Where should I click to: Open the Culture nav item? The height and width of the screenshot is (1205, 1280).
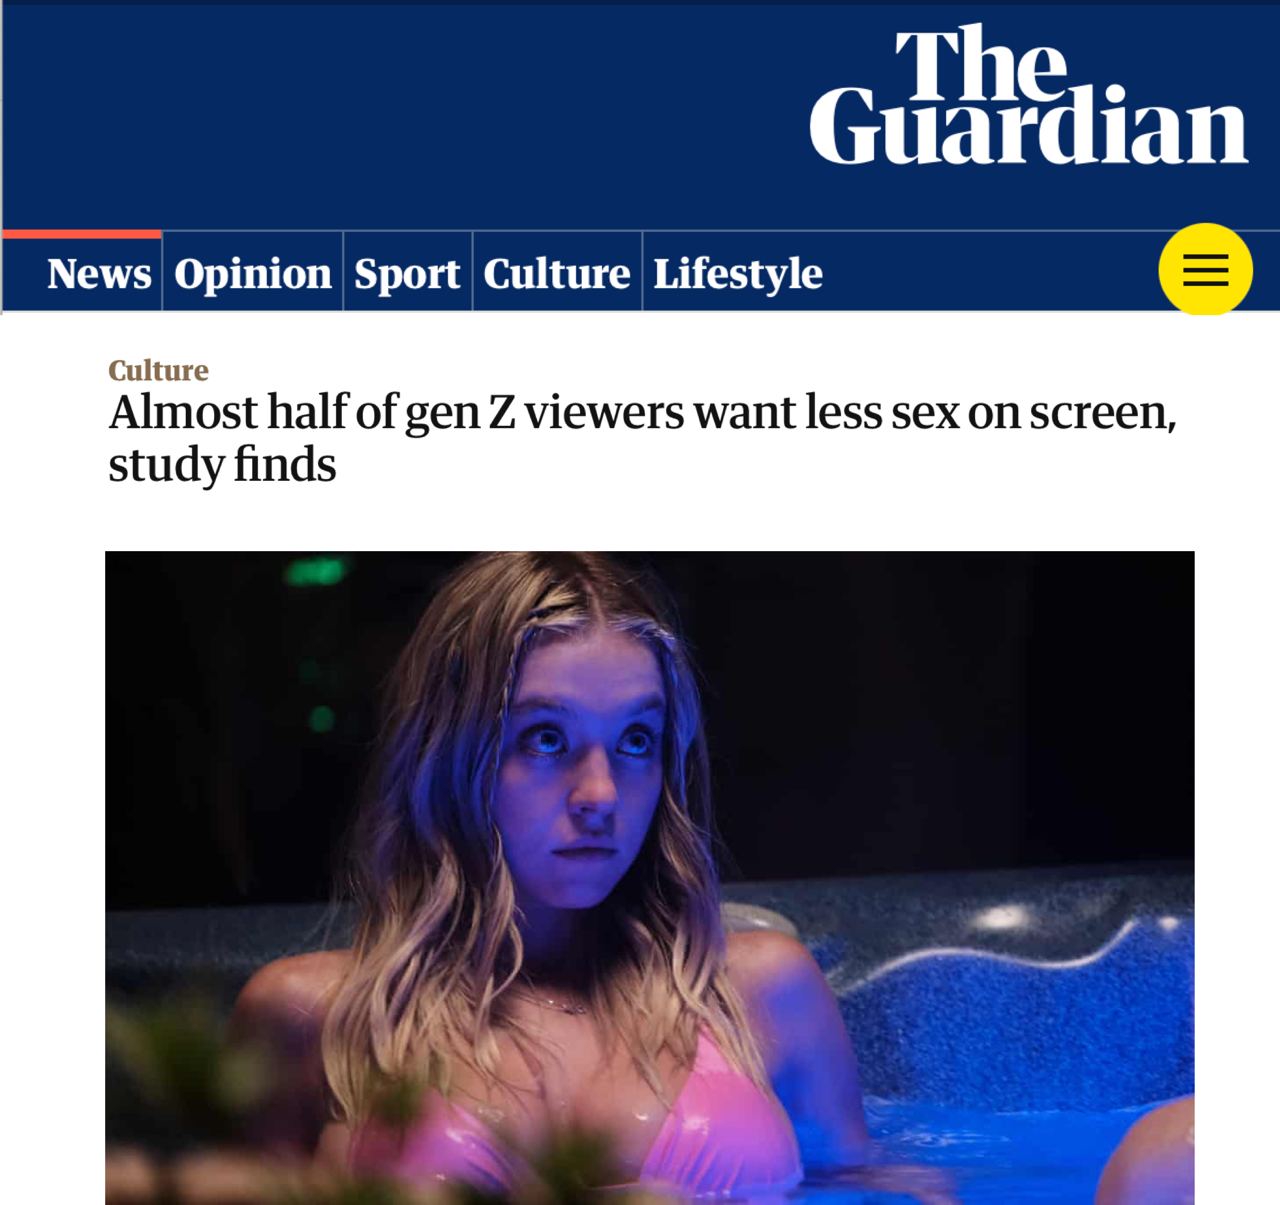(557, 273)
